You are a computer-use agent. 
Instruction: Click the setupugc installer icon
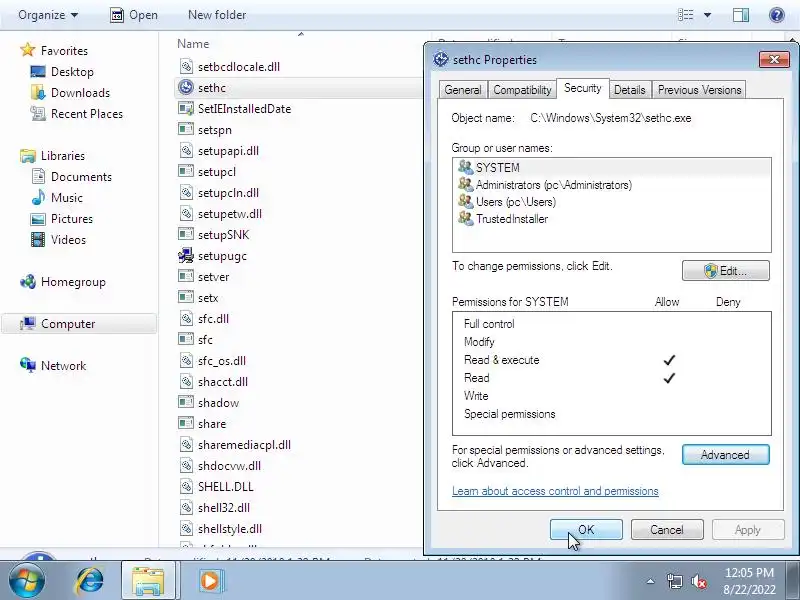(x=186, y=255)
